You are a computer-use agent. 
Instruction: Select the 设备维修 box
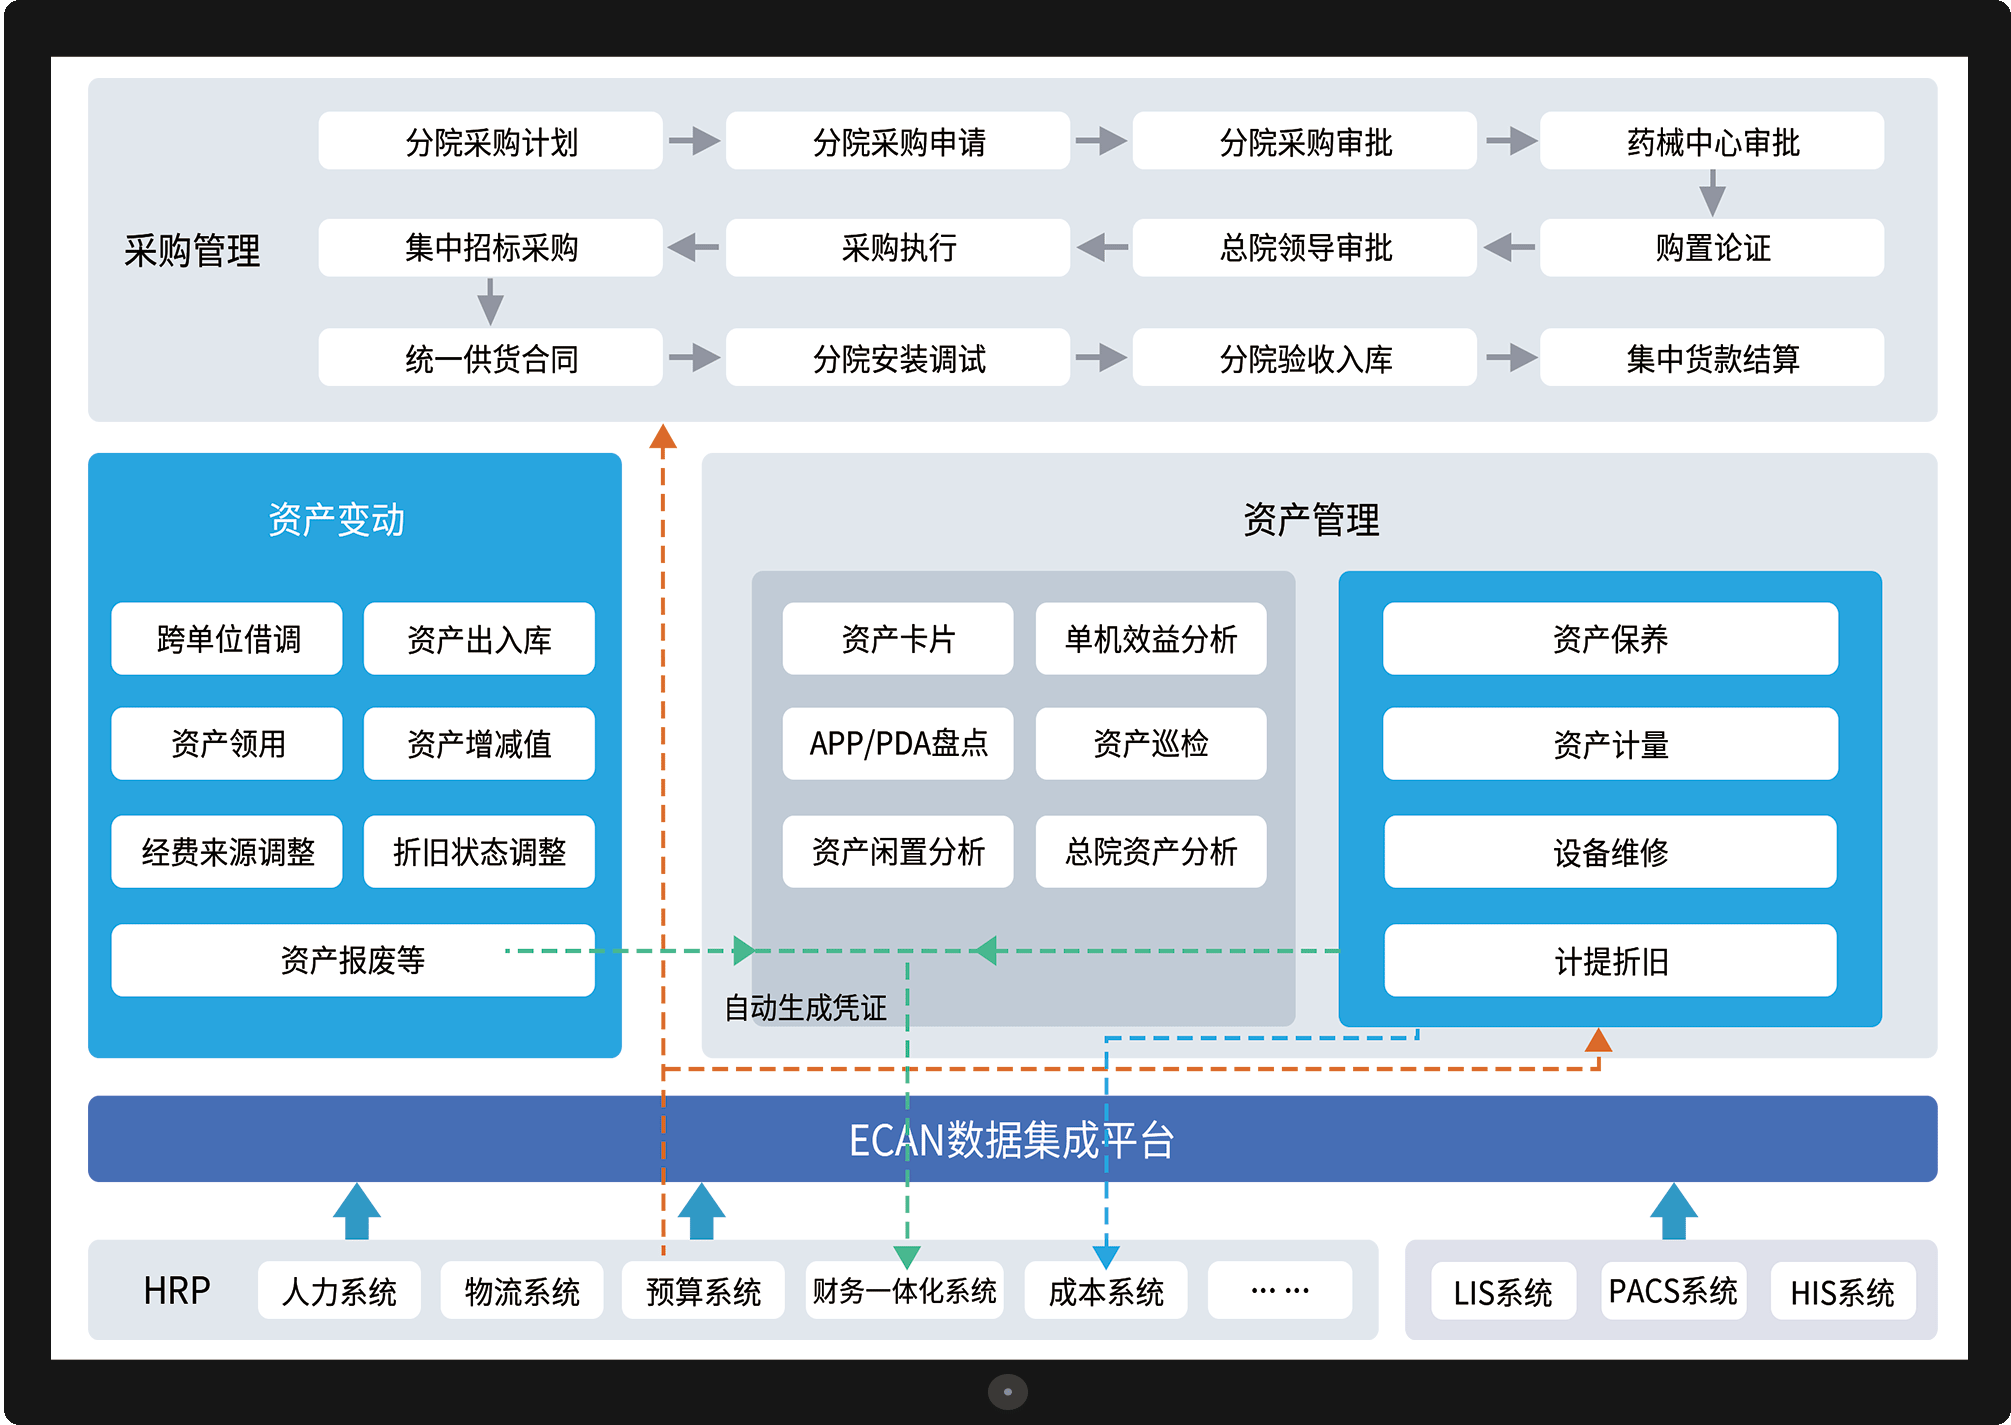(x=1609, y=852)
